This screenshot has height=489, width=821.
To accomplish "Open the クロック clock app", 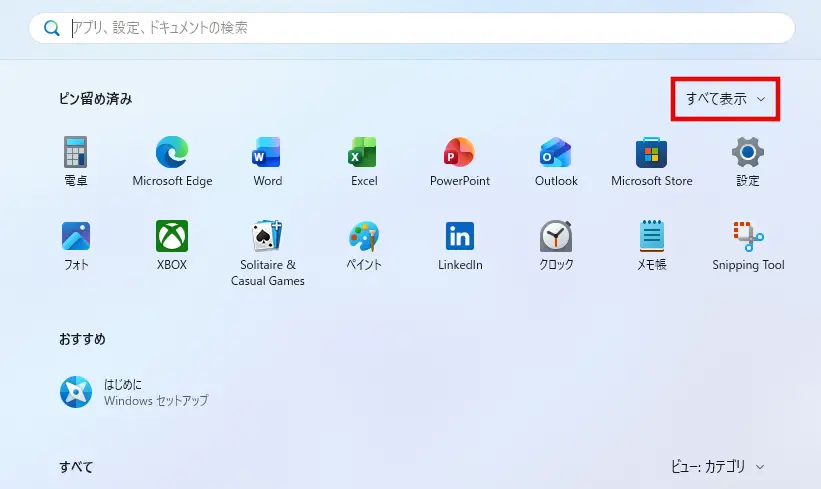I will pyautogui.click(x=556, y=236).
